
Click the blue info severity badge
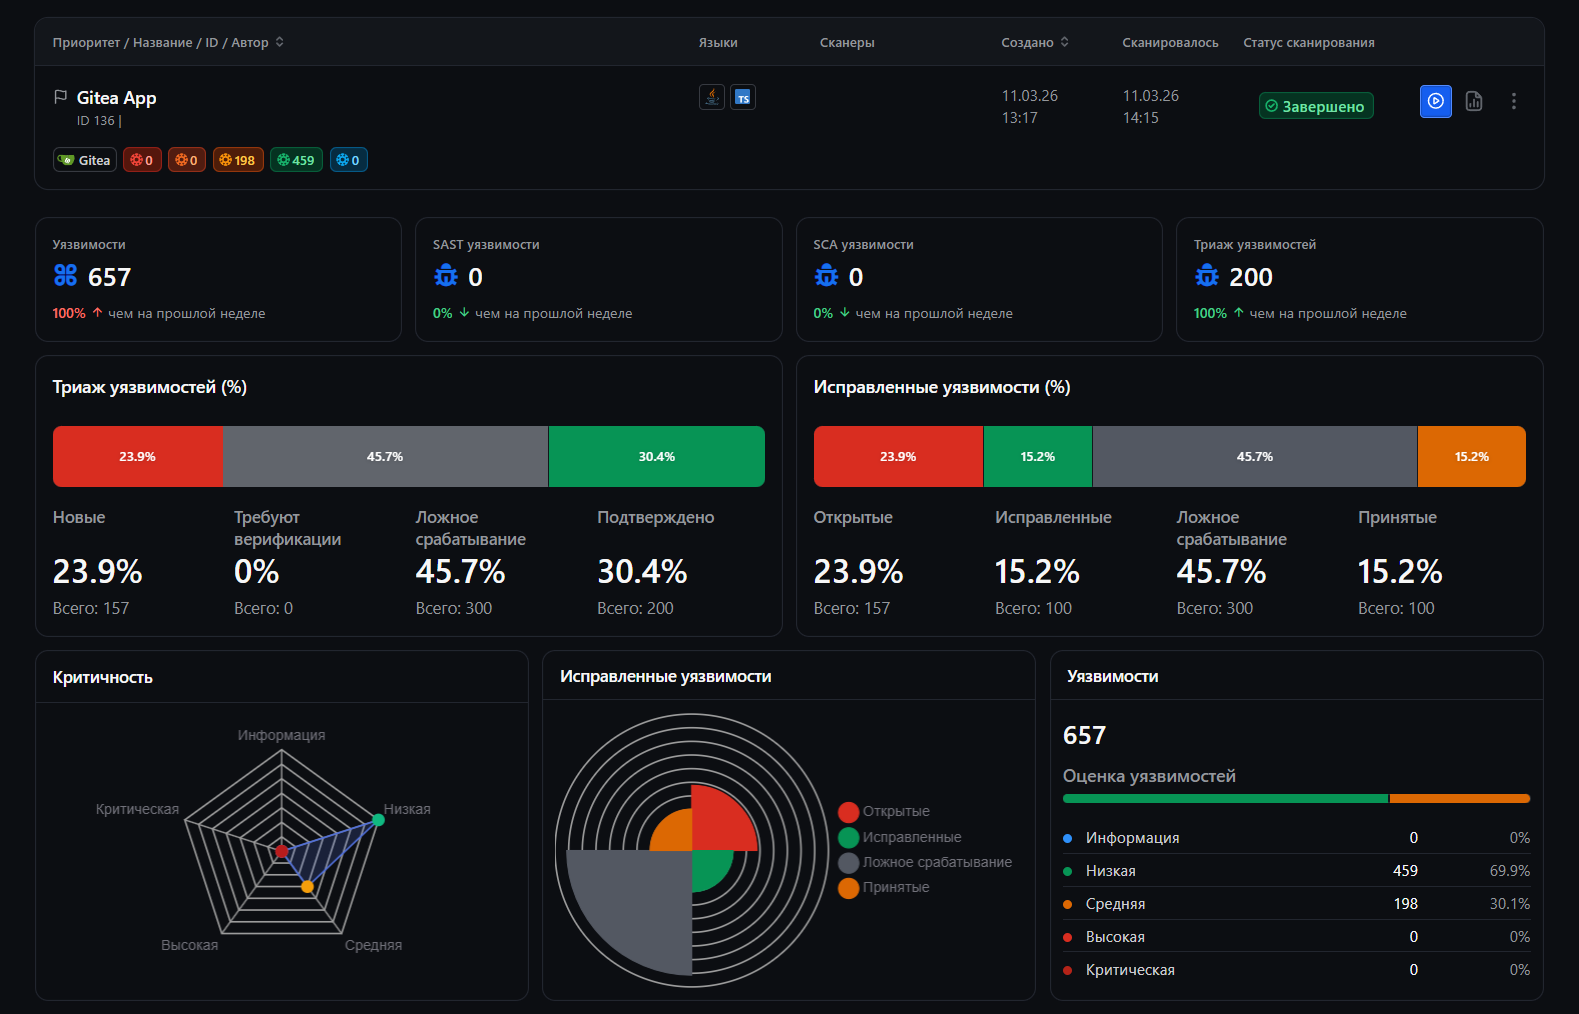(348, 160)
